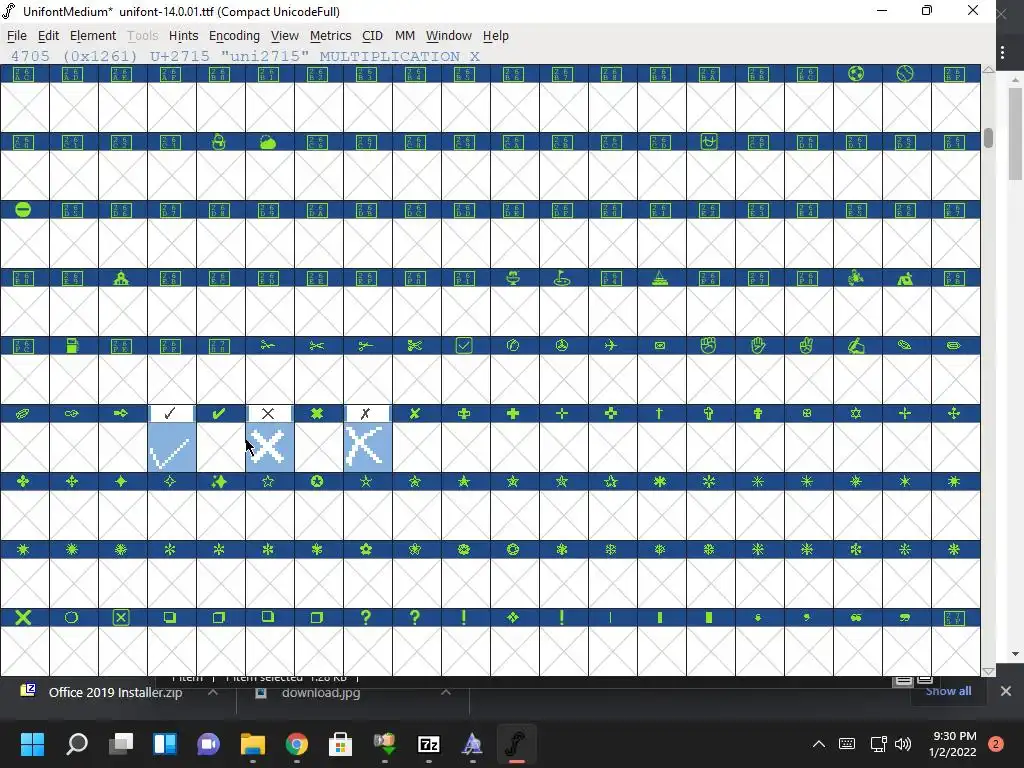The height and width of the screenshot is (768, 1024).
Task: Open the Window menu
Action: 449,35
